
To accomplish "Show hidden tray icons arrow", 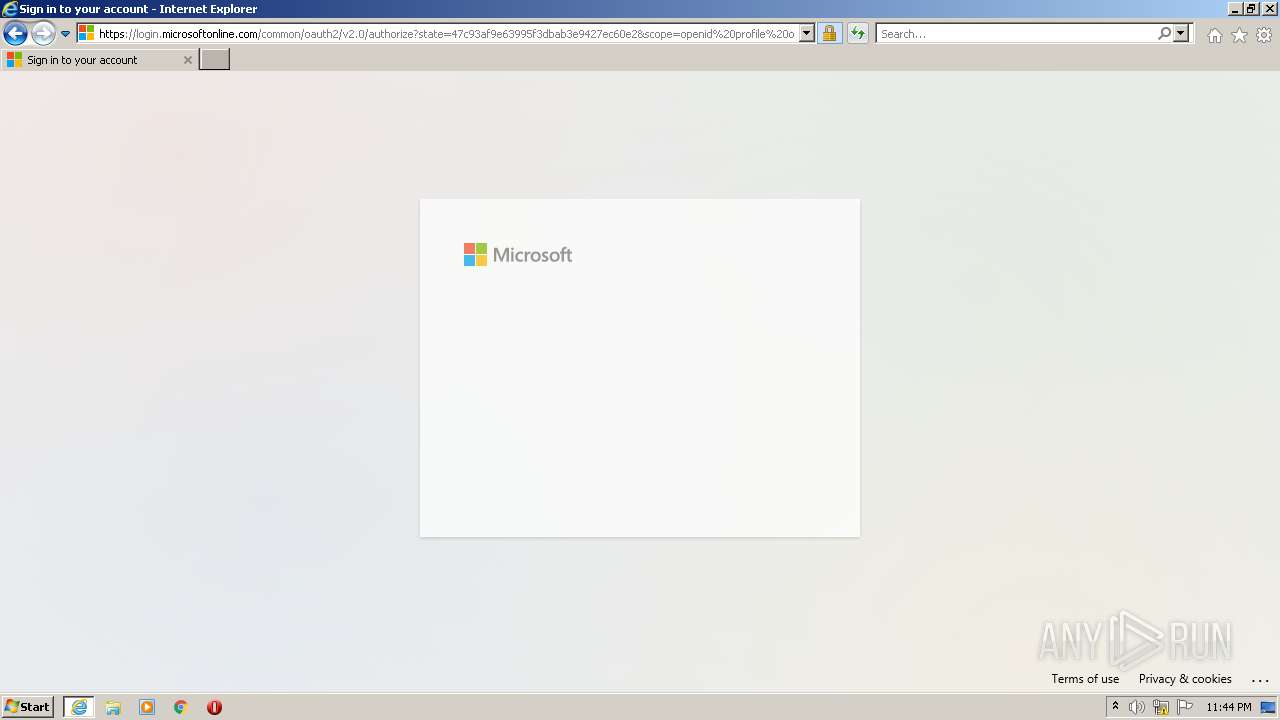I will 1115,707.
